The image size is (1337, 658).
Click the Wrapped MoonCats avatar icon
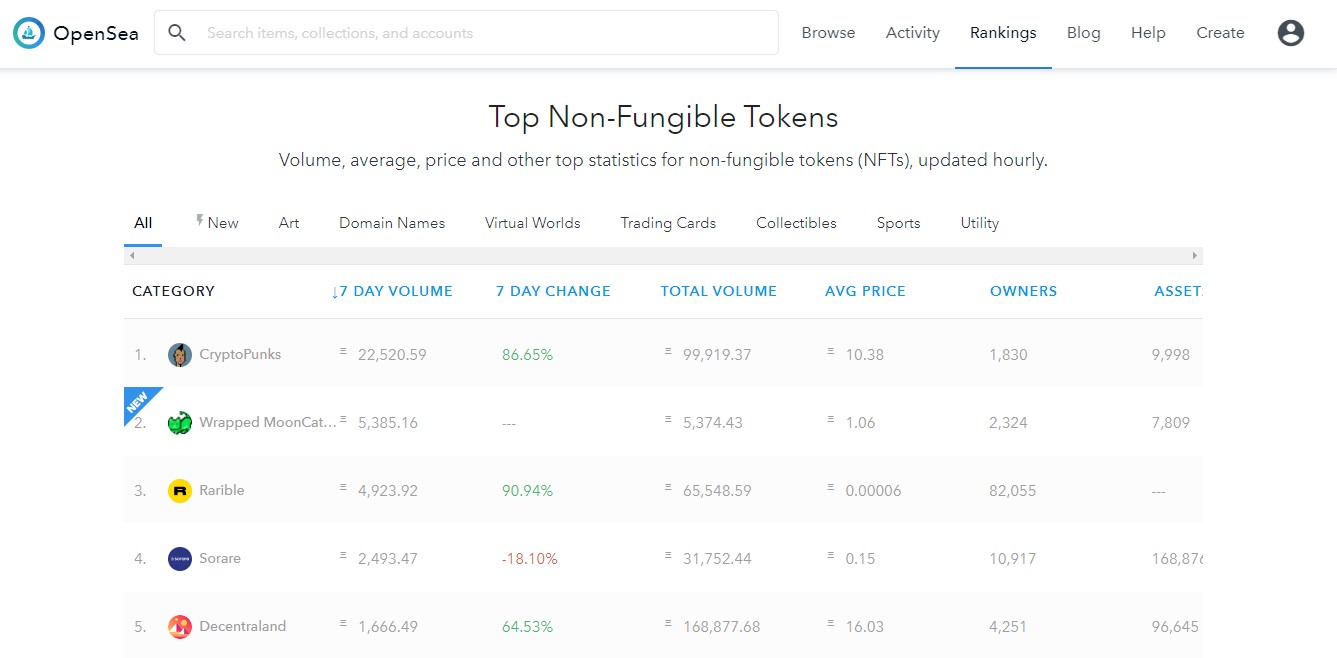(180, 423)
